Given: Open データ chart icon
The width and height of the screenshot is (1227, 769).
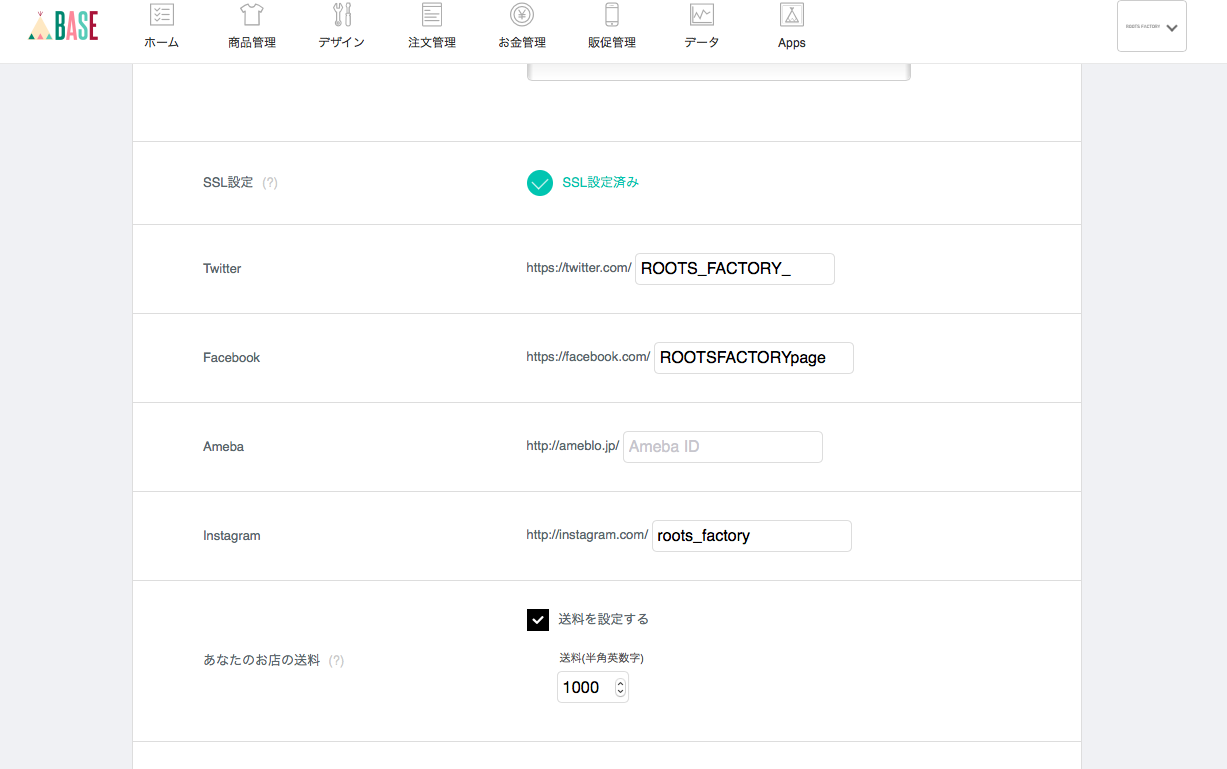Looking at the screenshot, I should coord(702,15).
